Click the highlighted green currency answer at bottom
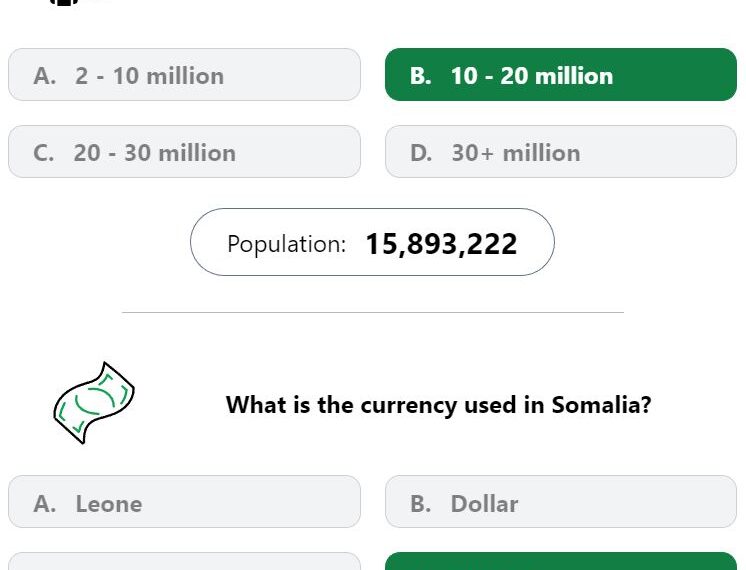Image resolution: width=746 pixels, height=570 pixels. tap(560, 561)
